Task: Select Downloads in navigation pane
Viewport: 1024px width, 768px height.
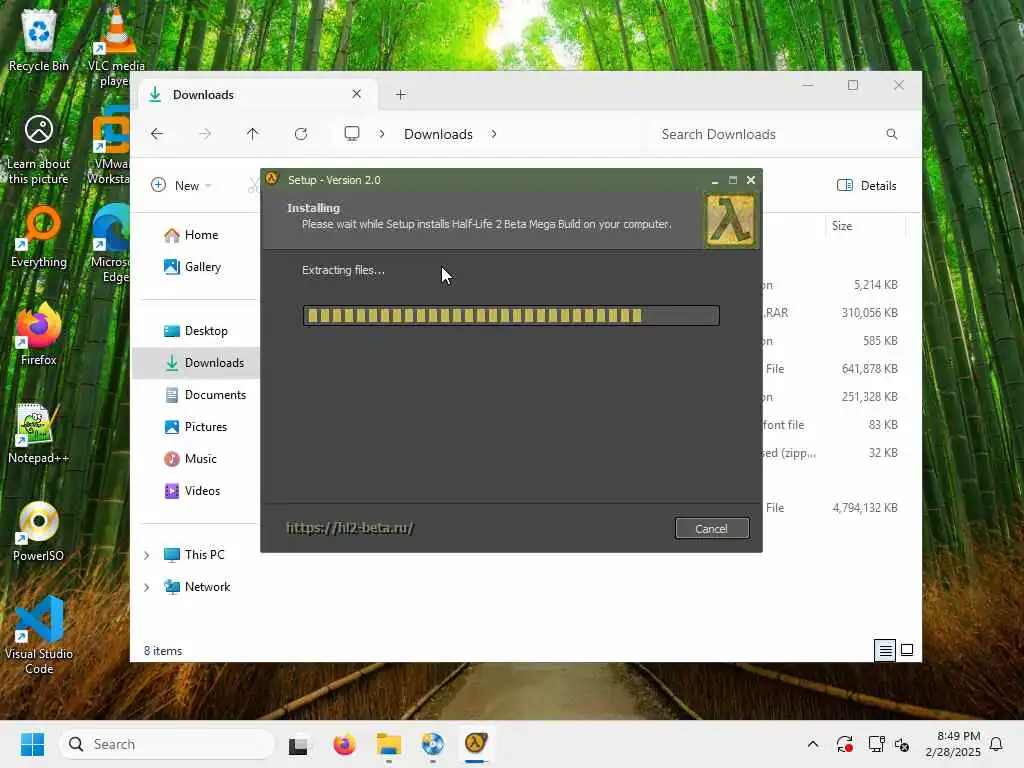Action: (196, 362)
